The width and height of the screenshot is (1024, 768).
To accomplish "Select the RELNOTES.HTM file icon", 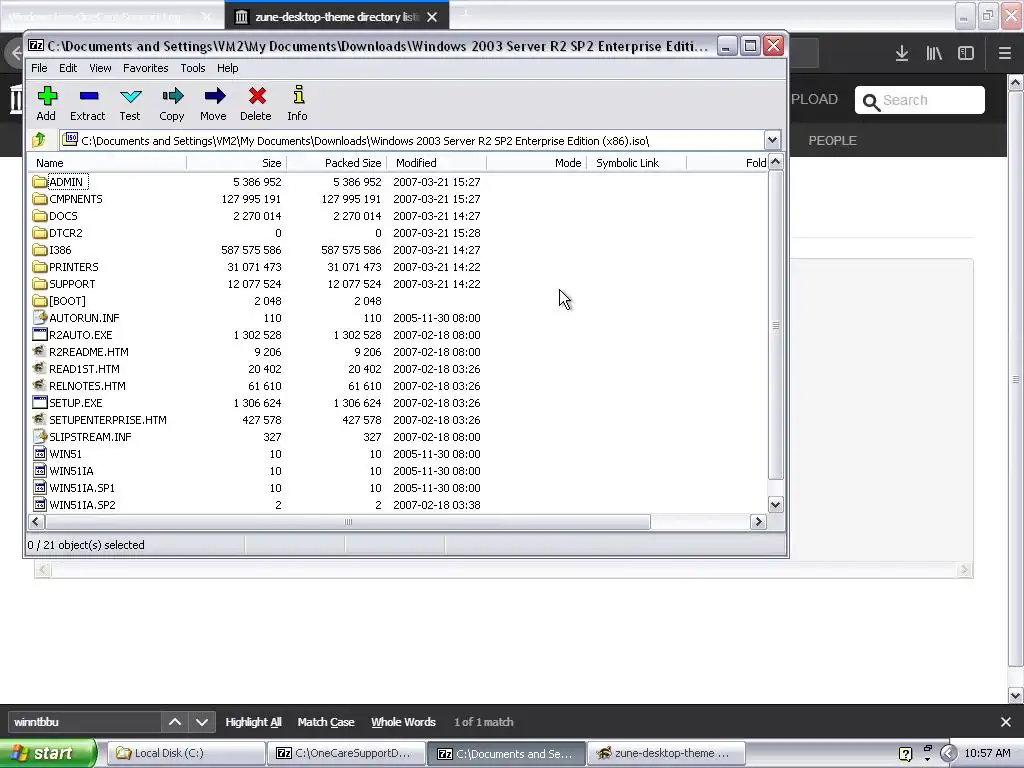I will pyautogui.click(x=40, y=385).
